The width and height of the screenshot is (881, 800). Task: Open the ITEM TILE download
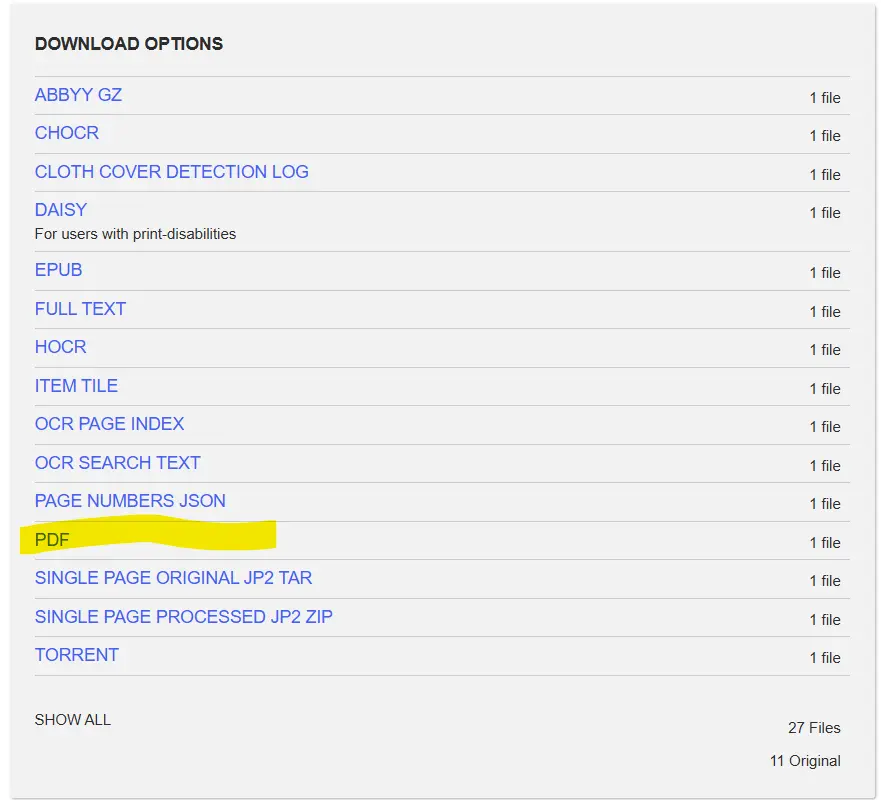tap(76, 386)
